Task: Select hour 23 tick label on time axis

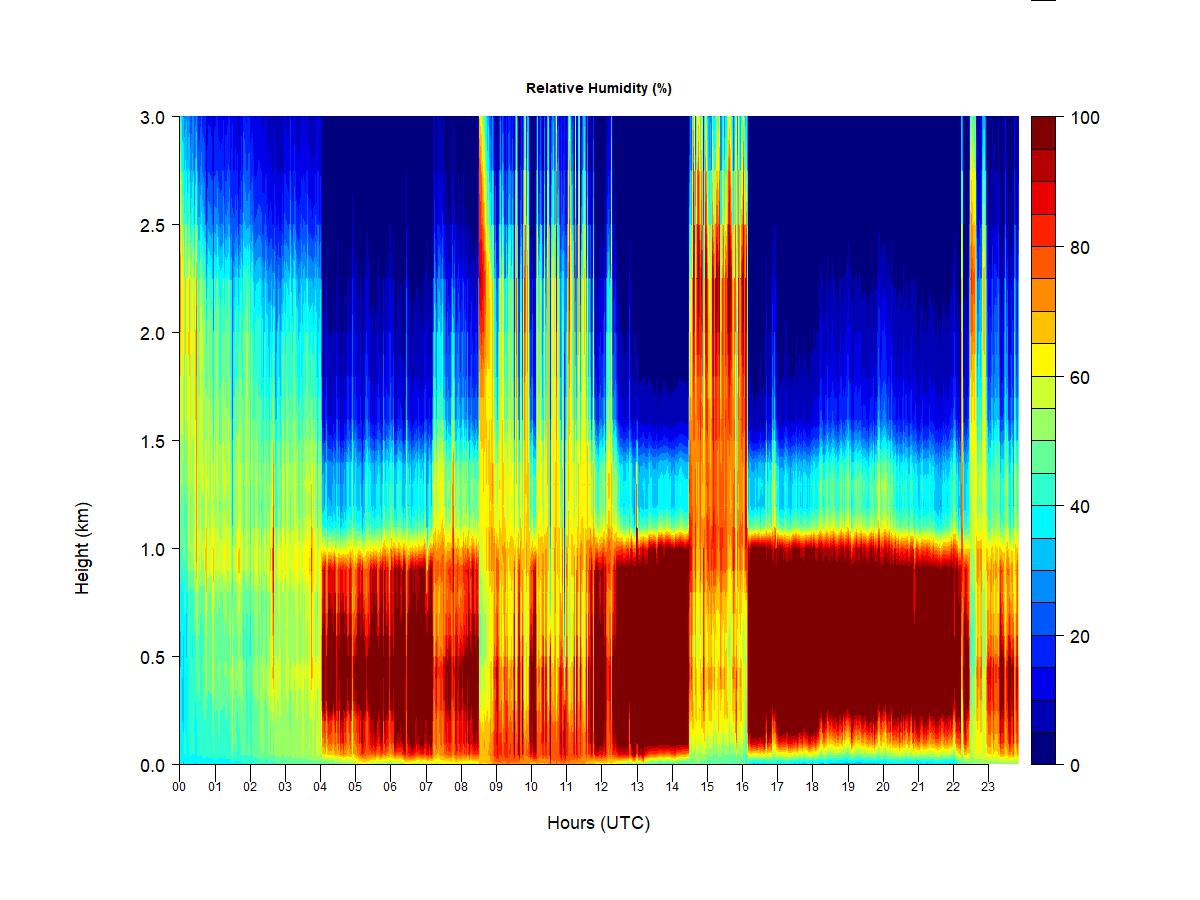Action: [x=988, y=787]
